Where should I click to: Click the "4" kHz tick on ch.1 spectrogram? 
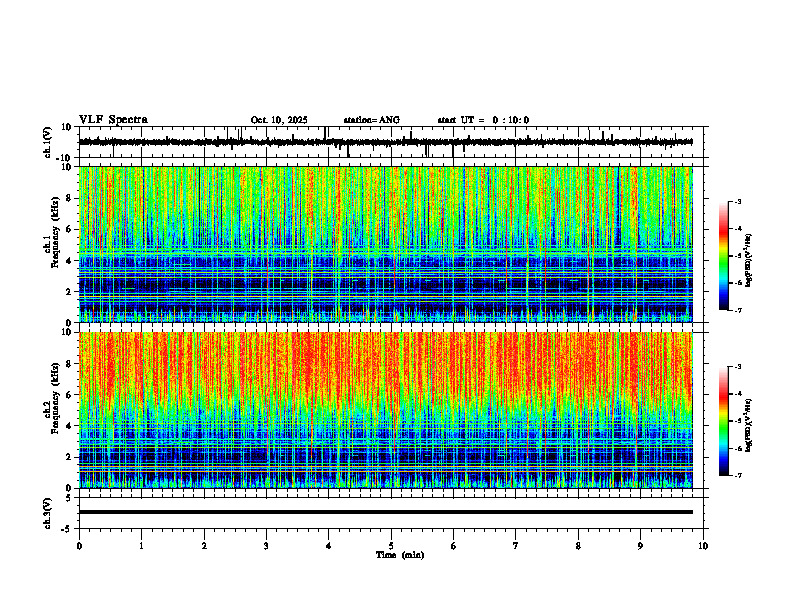(70, 261)
